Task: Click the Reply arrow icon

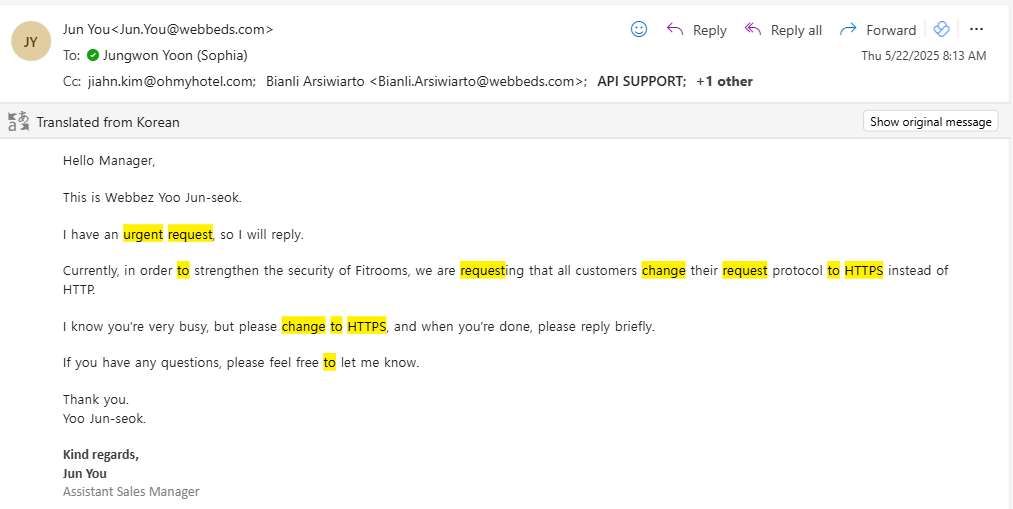Action: (x=675, y=29)
